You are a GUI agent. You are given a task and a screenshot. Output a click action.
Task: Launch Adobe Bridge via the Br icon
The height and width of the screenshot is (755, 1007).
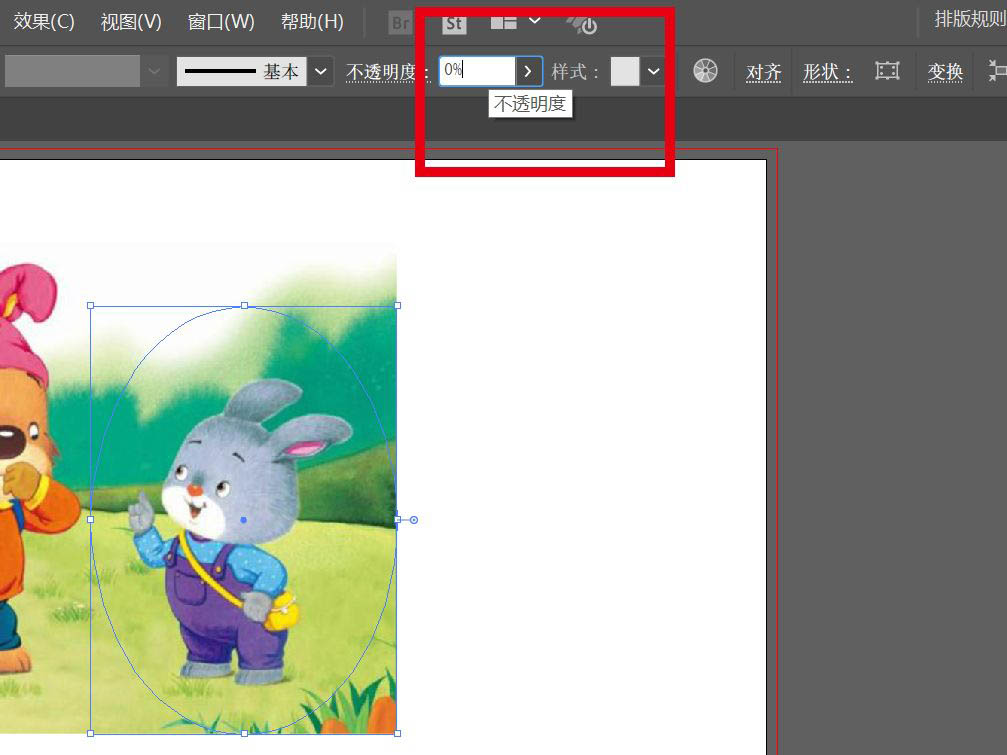pos(400,24)
